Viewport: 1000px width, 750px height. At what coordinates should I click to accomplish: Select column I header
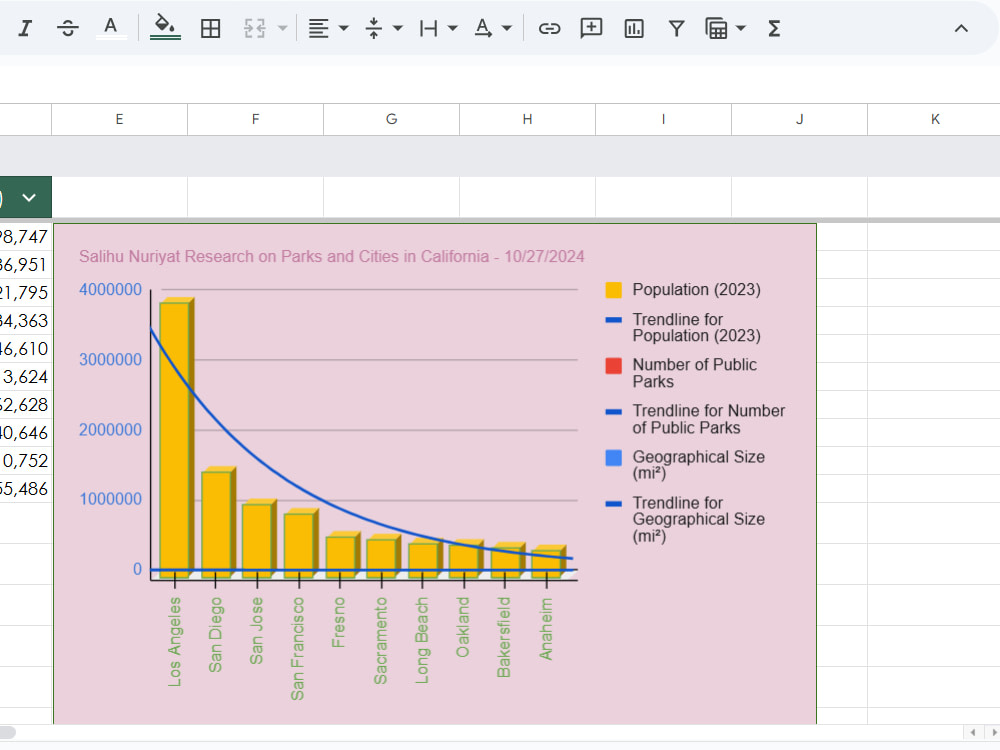(663, 119)
